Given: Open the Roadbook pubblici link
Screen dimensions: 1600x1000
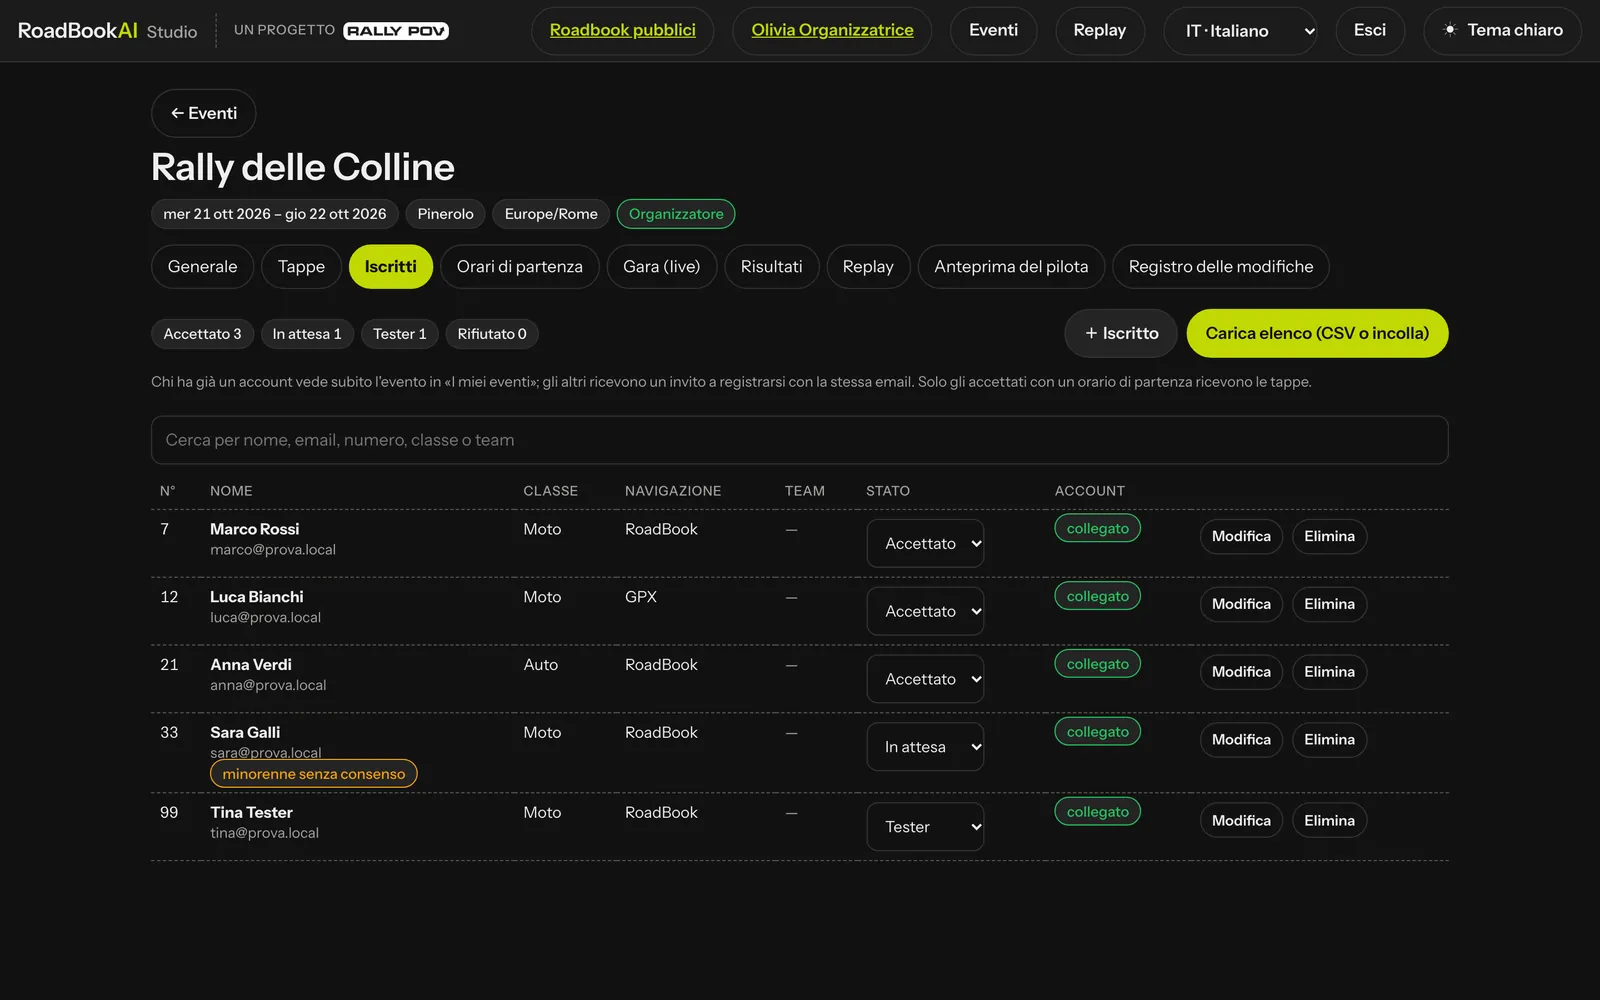Looking at the screenshot, I should coord(623,31).
